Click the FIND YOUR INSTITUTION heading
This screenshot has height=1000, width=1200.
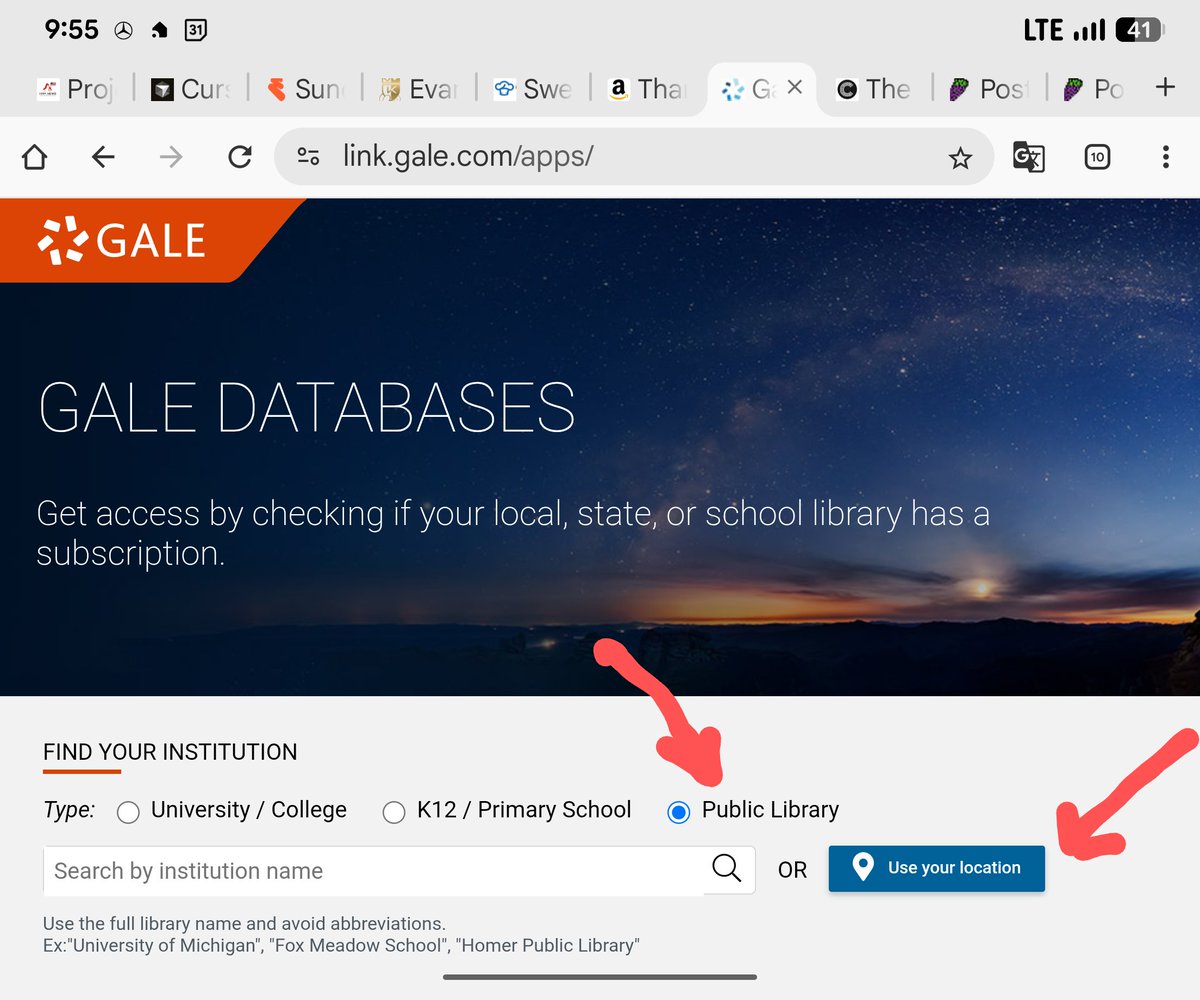pyautogui.click(x=170, y=752)
